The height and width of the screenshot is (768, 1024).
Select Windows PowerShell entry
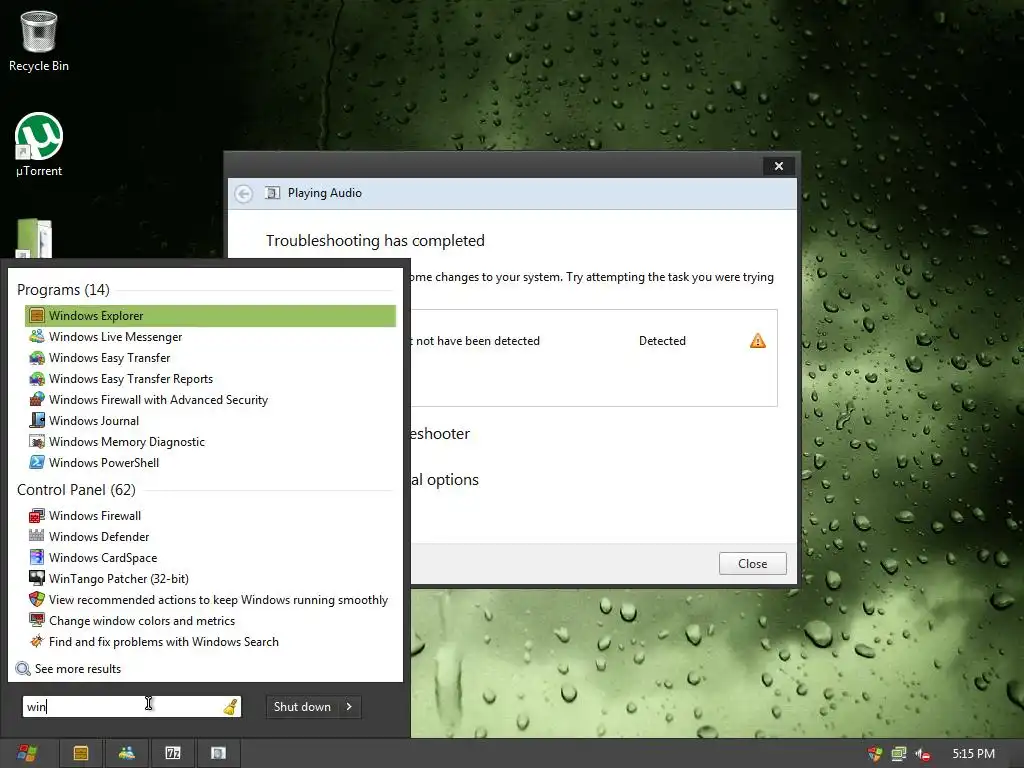210,462
